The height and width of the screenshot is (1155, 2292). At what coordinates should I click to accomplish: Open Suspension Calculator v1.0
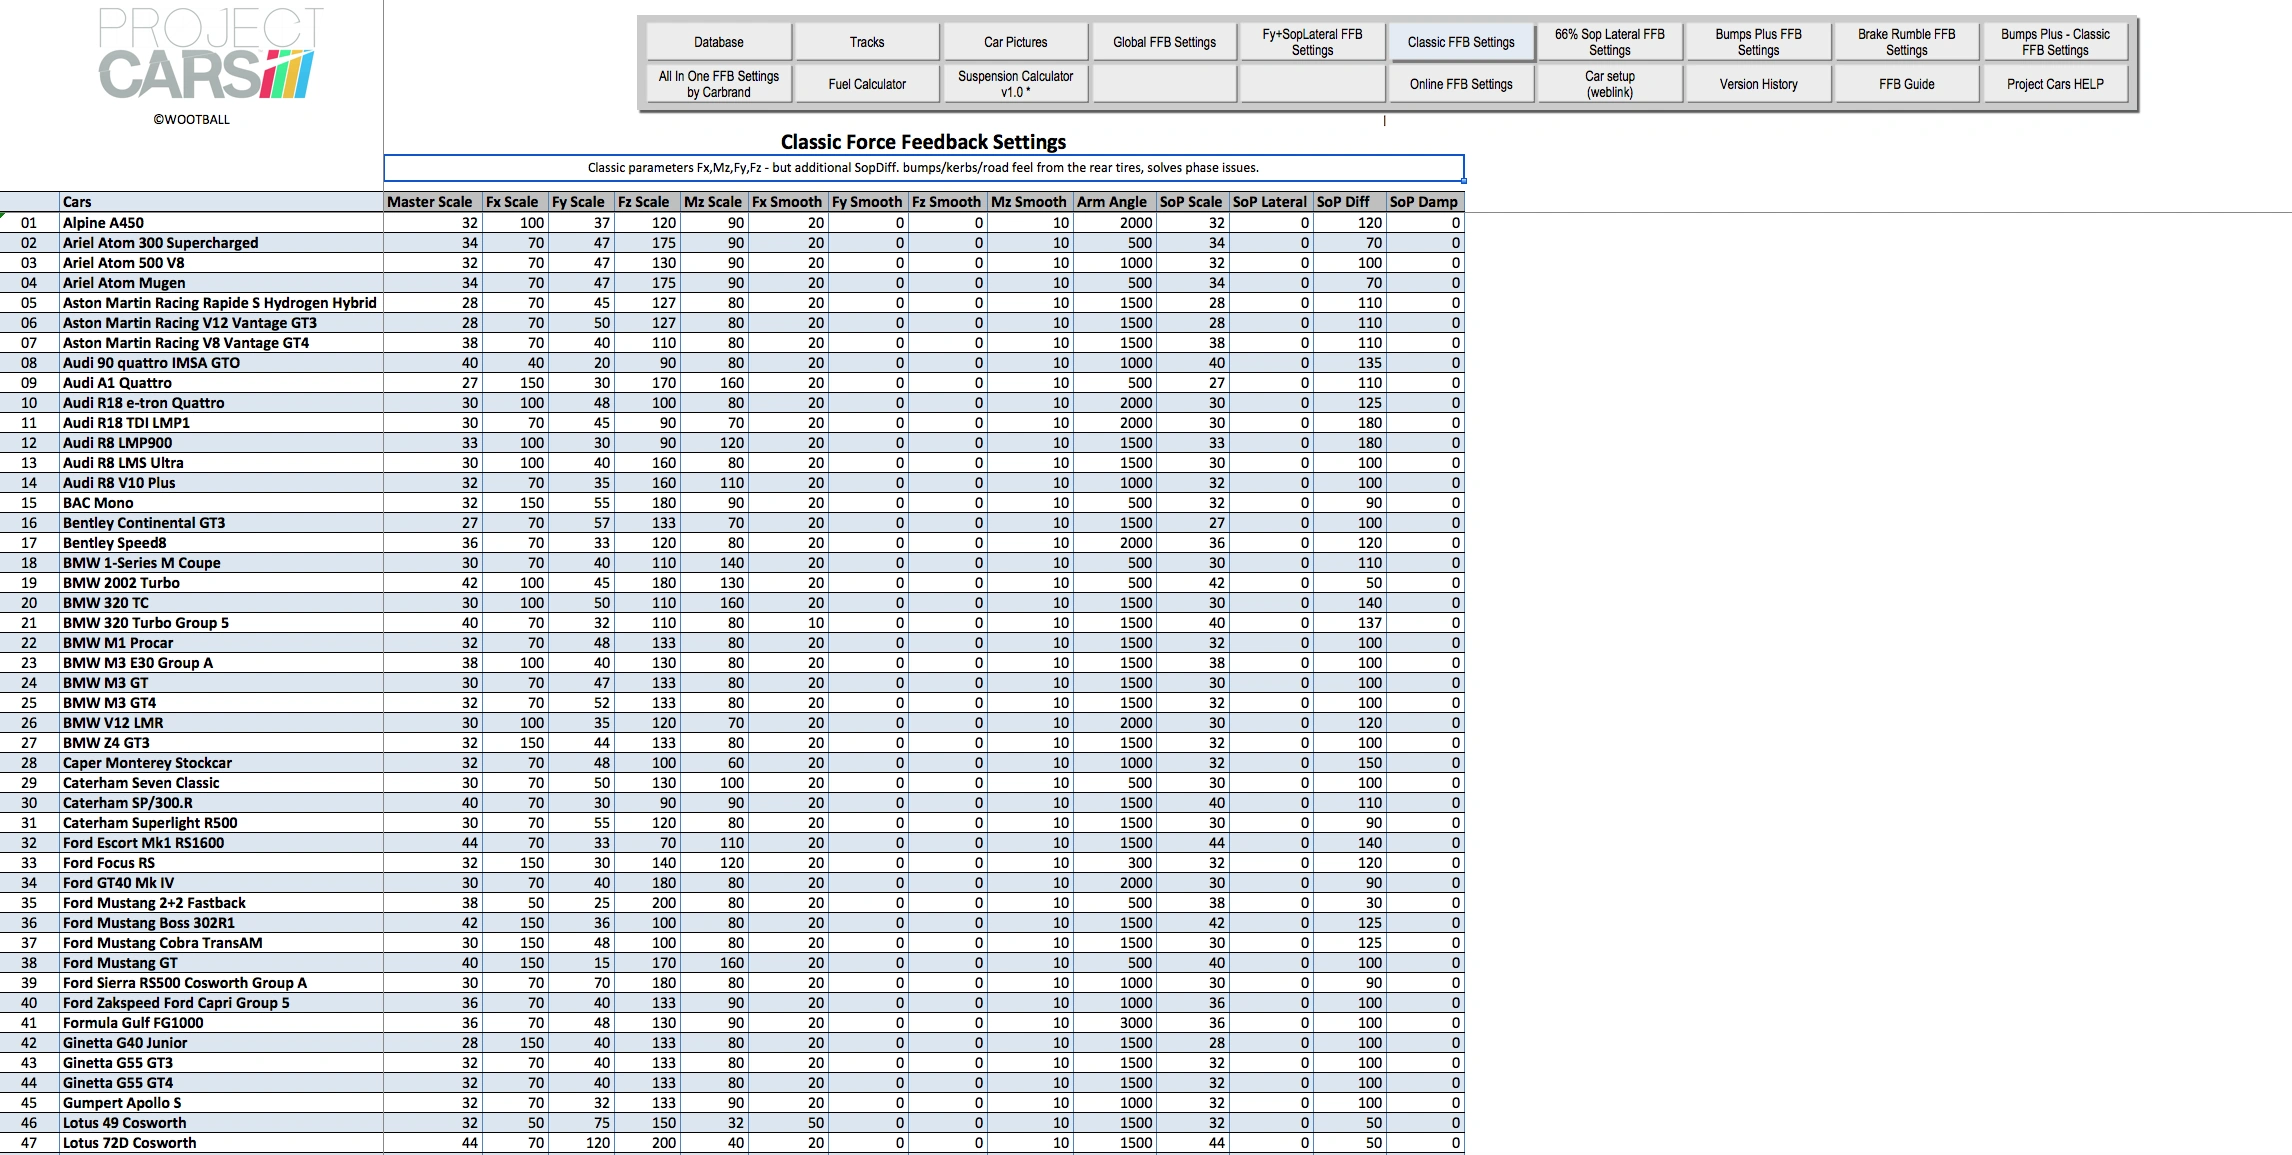(1015, 84)
